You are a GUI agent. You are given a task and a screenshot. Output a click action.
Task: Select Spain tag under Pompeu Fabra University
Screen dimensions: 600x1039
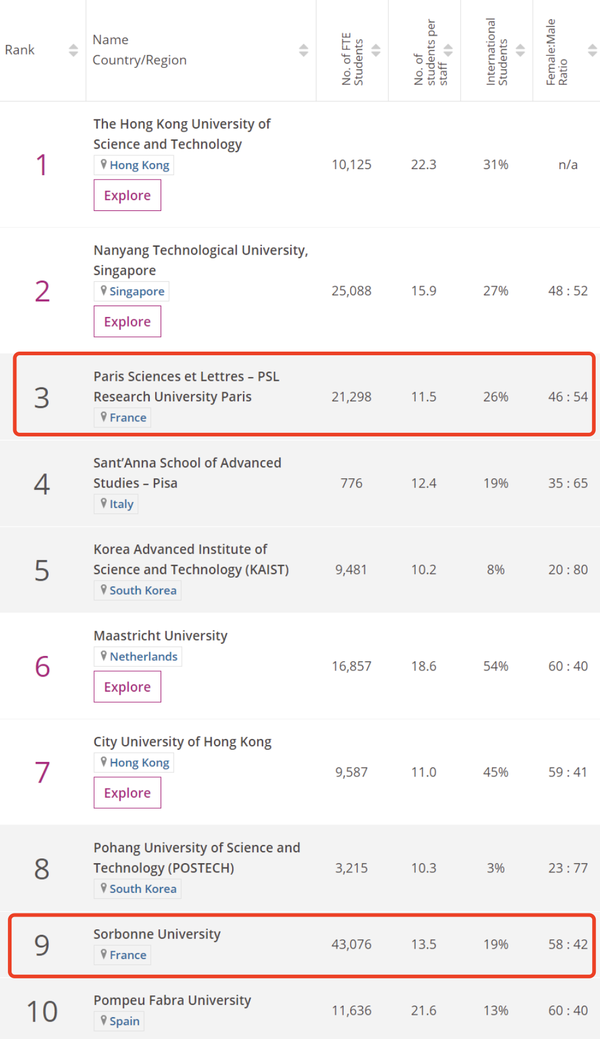pyautogui.click(x=119, y=1021)
